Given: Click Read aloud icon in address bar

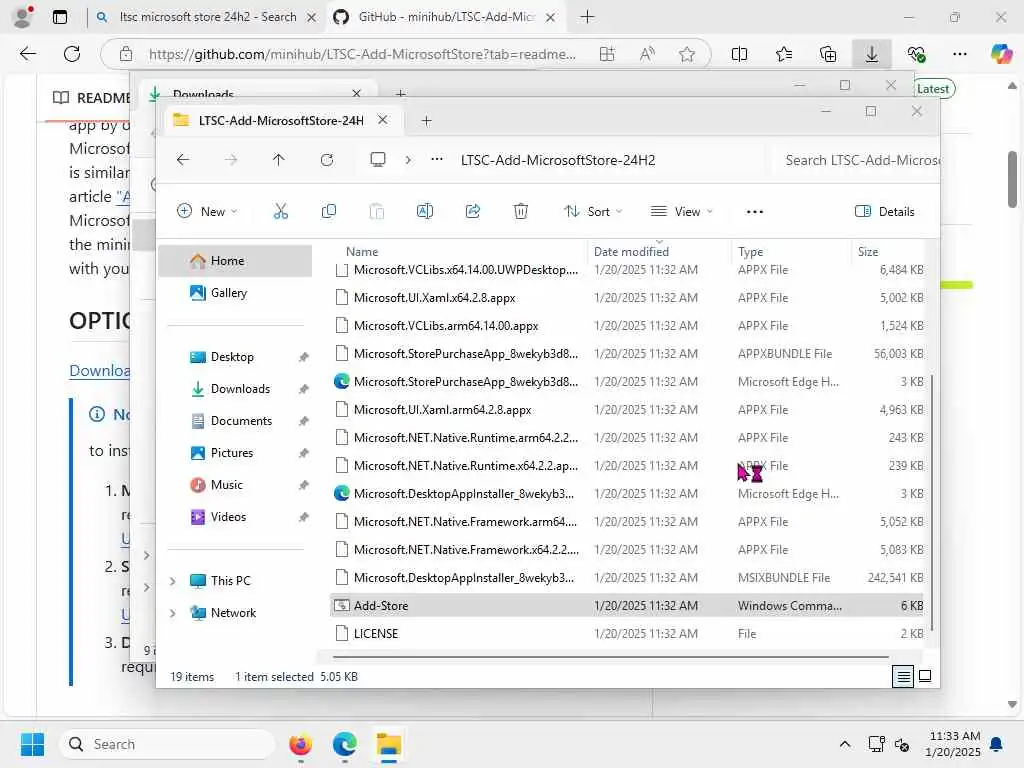Looking at the screenshot, I should 647,54.
